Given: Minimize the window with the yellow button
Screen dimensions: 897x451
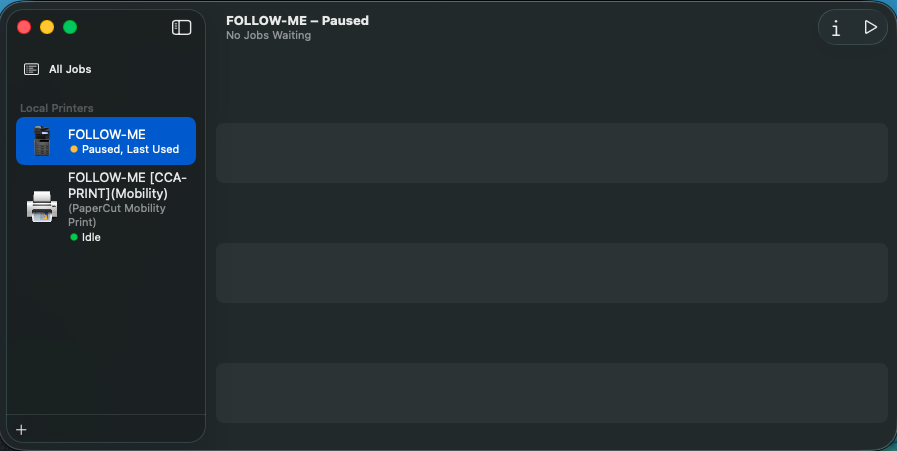Looking at the screenshot, I should click(47, 27).
